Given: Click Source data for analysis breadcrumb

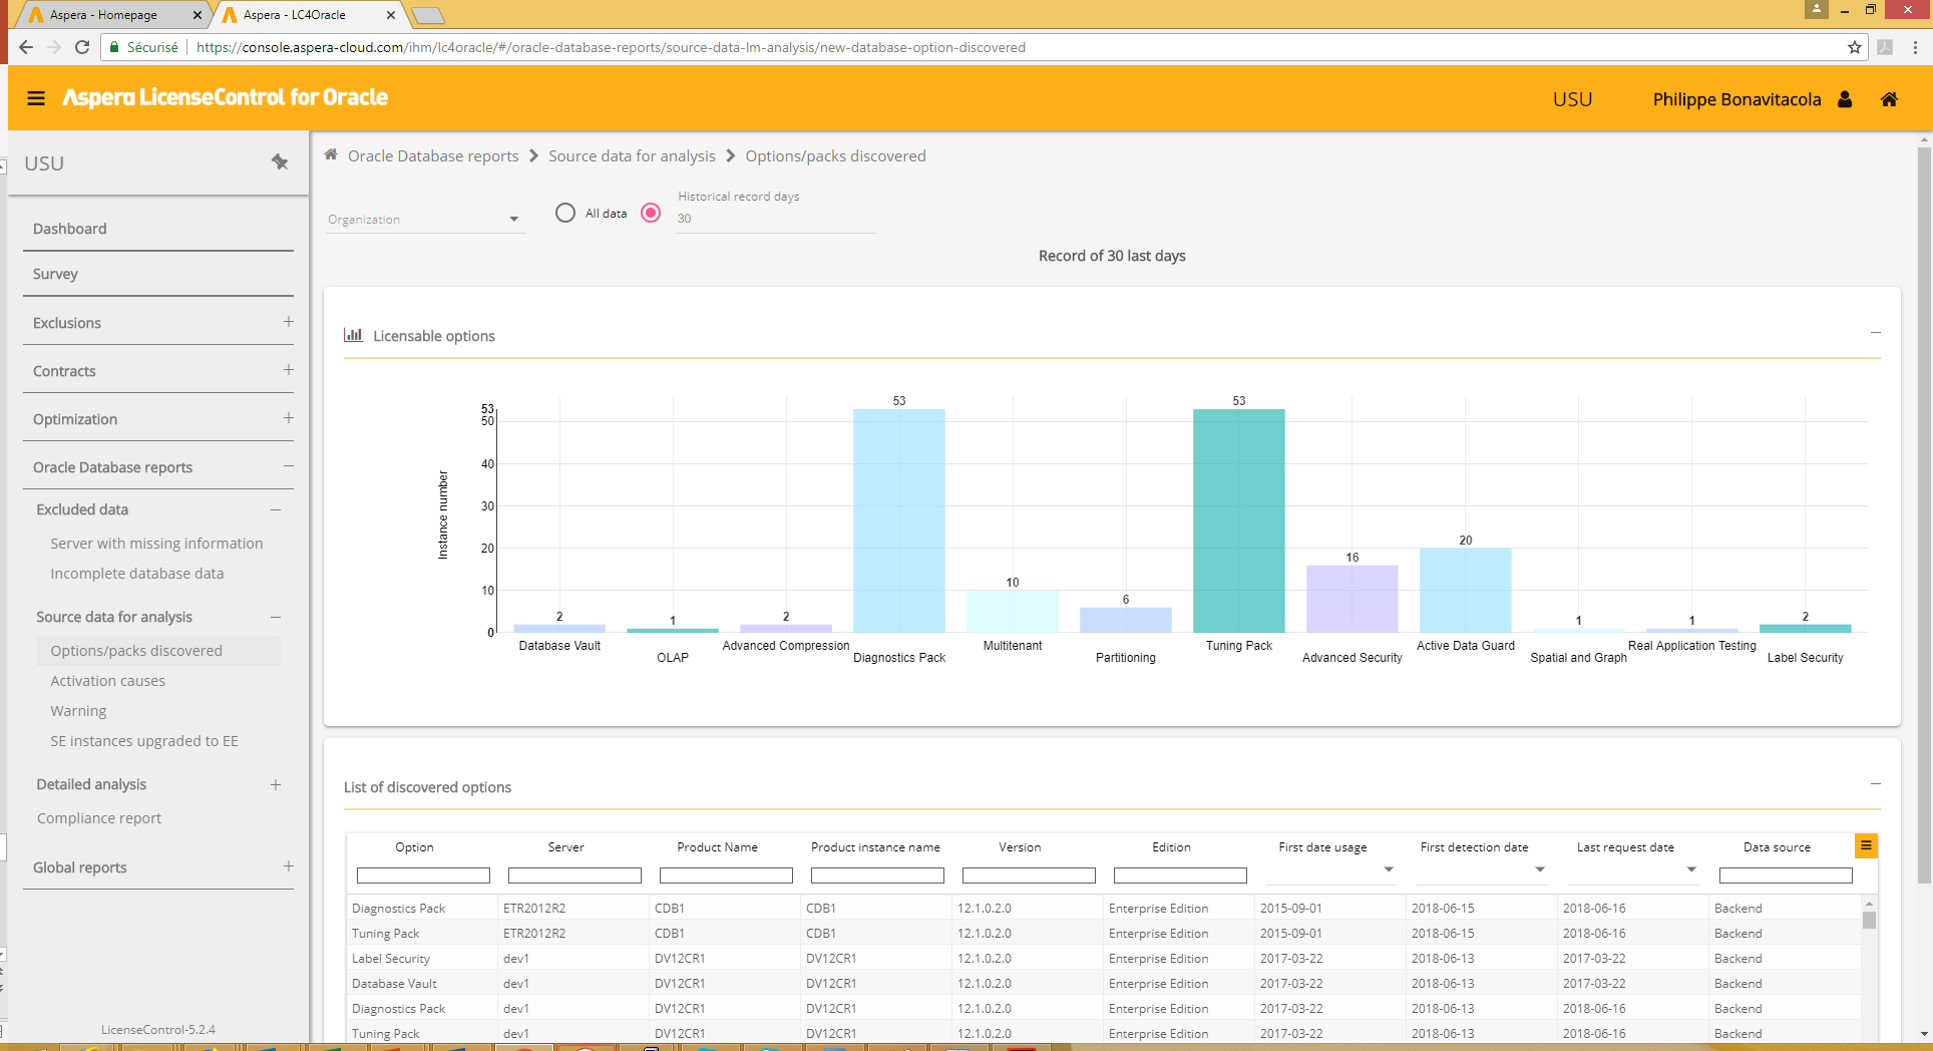Looking at the screenshot, I should pyautogui.click(x=632, y=156).
